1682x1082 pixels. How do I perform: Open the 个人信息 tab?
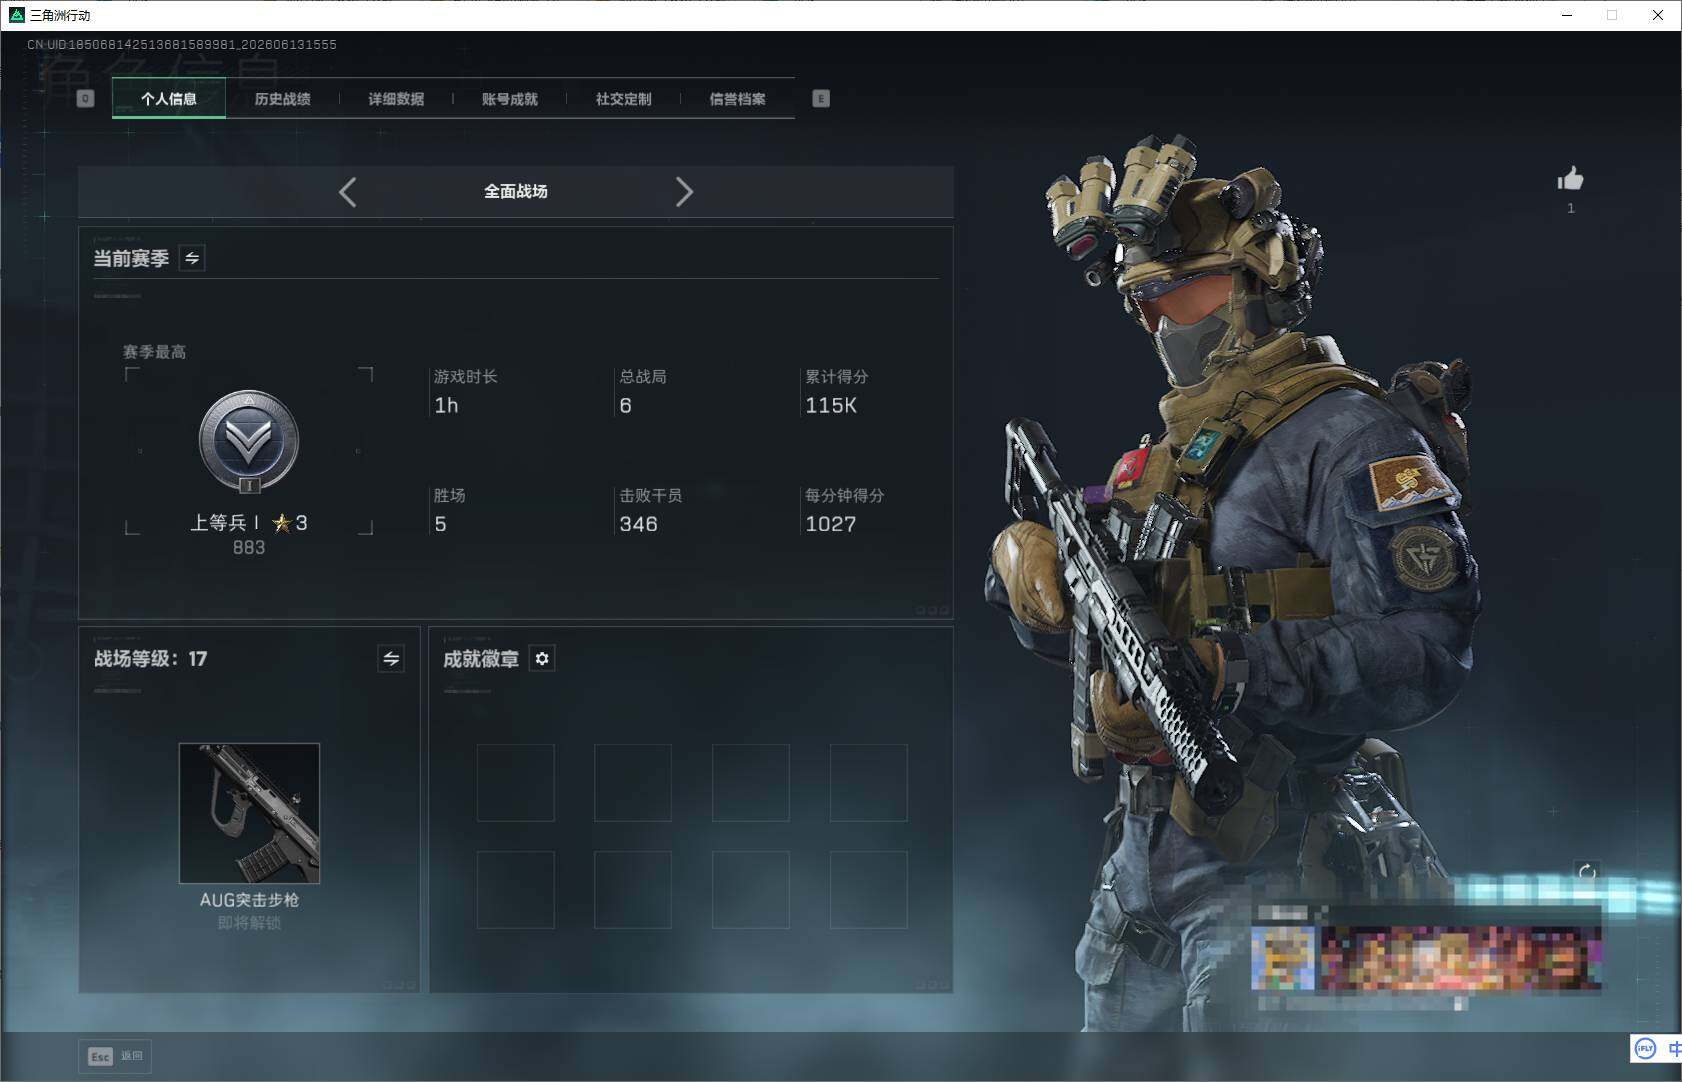tap(169, 98)
